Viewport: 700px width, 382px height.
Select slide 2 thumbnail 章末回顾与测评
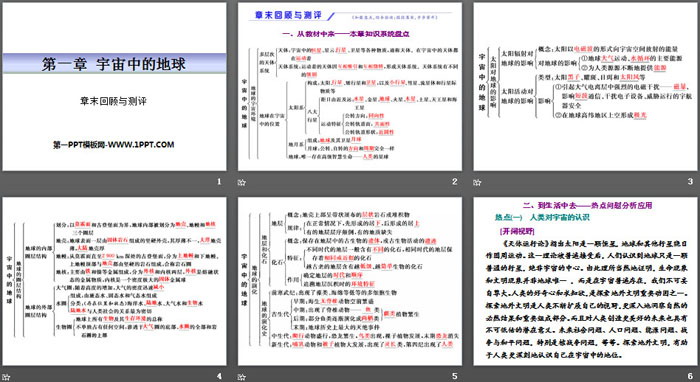[350, 87]
